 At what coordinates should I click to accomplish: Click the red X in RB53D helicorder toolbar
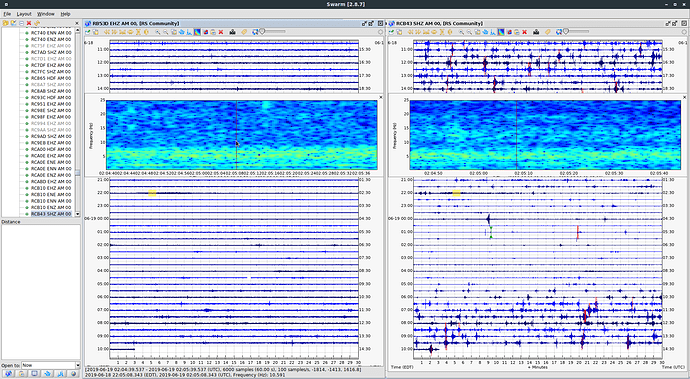221,32
